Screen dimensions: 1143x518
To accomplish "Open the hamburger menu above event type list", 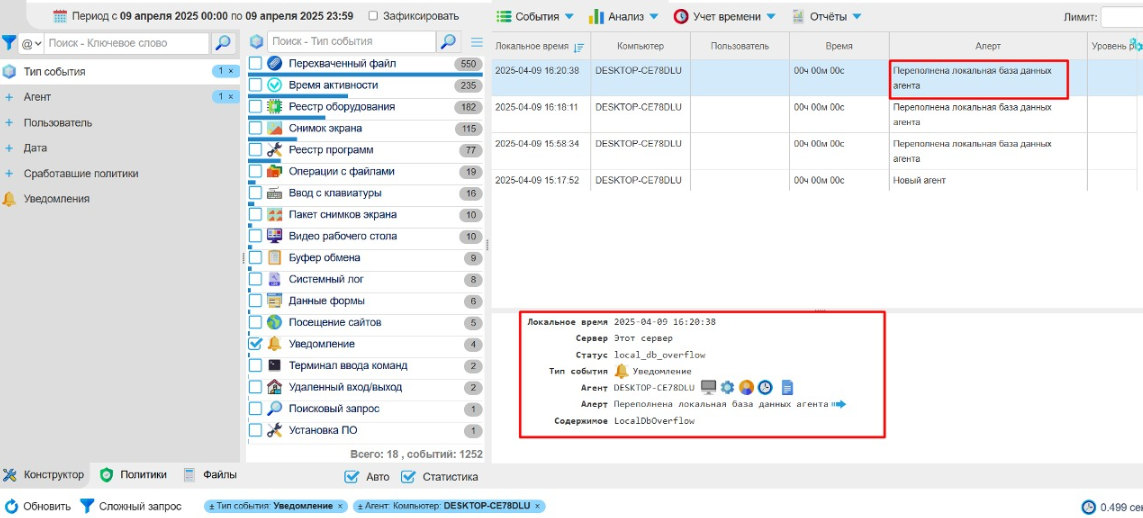I will click(477, 42).
